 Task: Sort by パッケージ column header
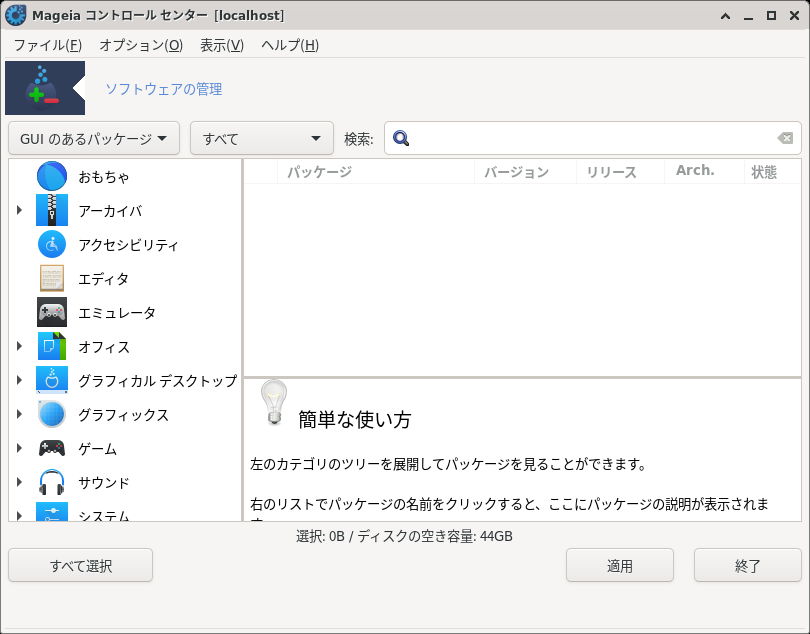376,172
